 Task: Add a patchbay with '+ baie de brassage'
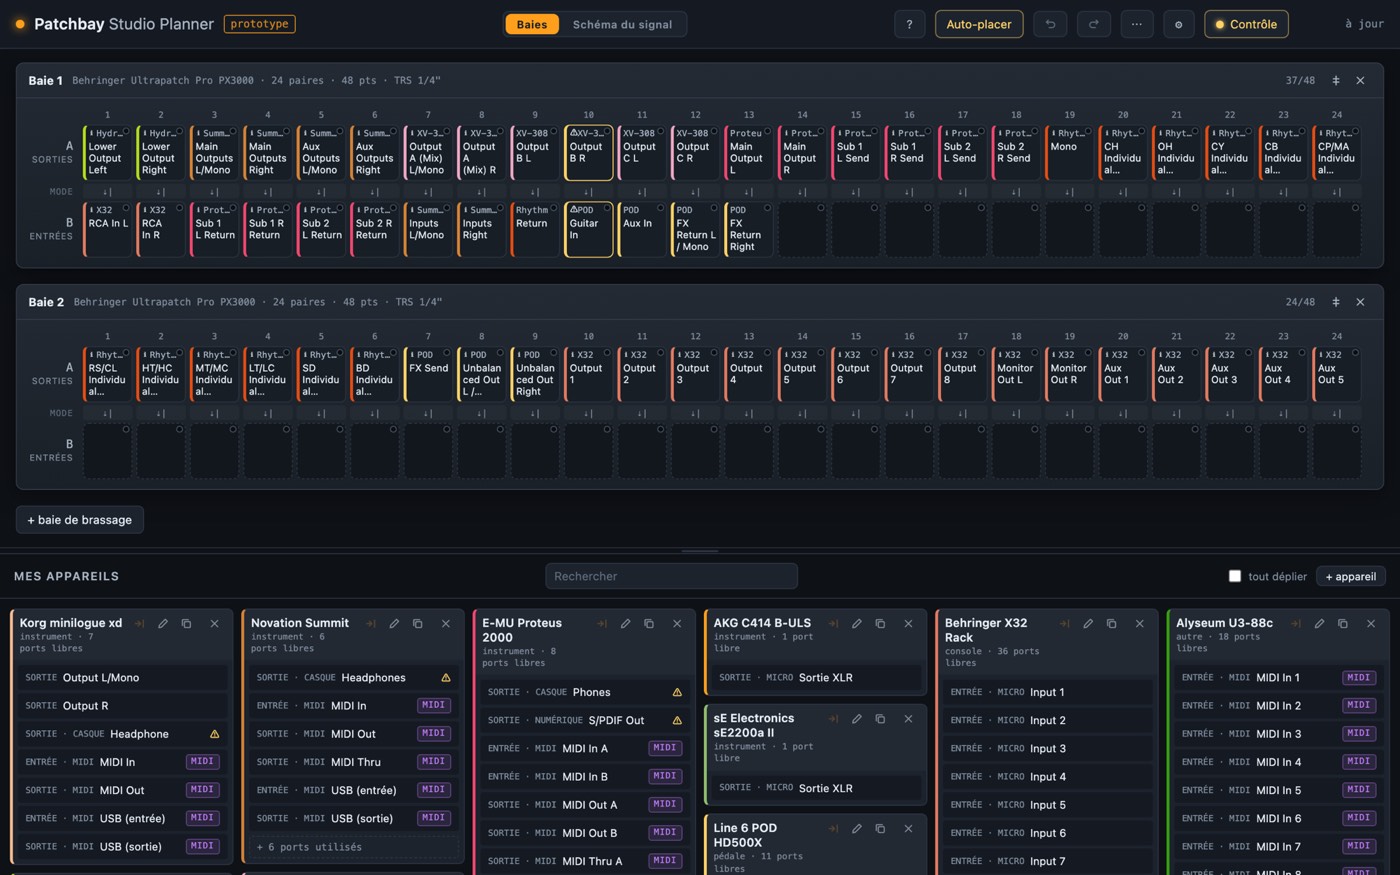coord(80,520)
